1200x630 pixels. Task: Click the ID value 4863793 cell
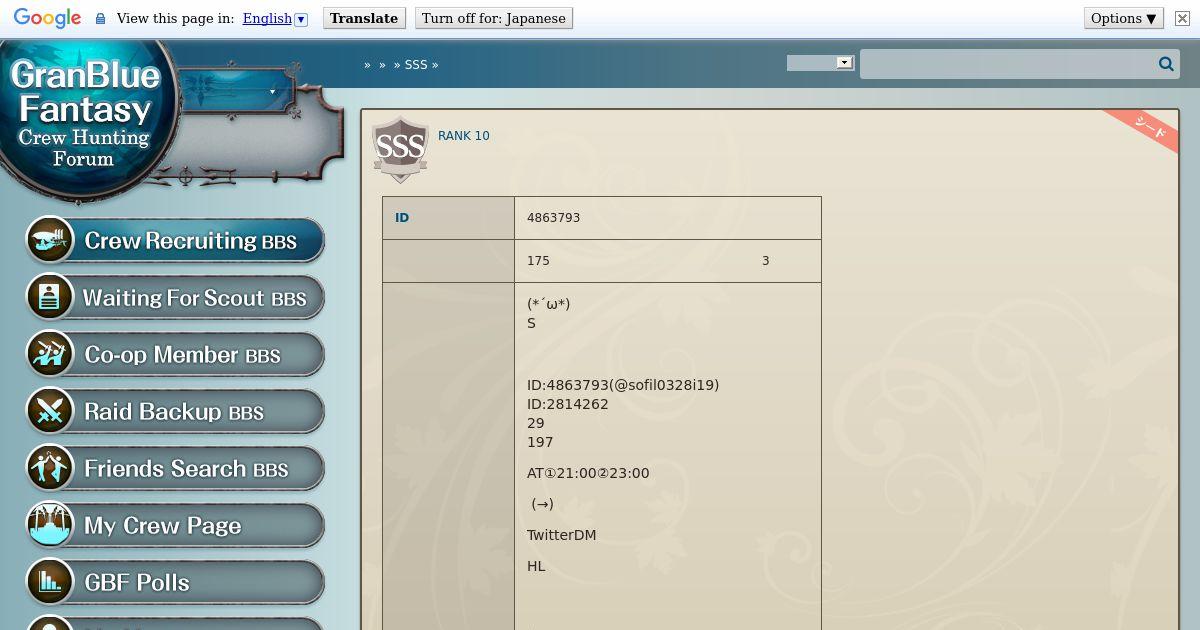pyautogui.click(x=668, y=218)
